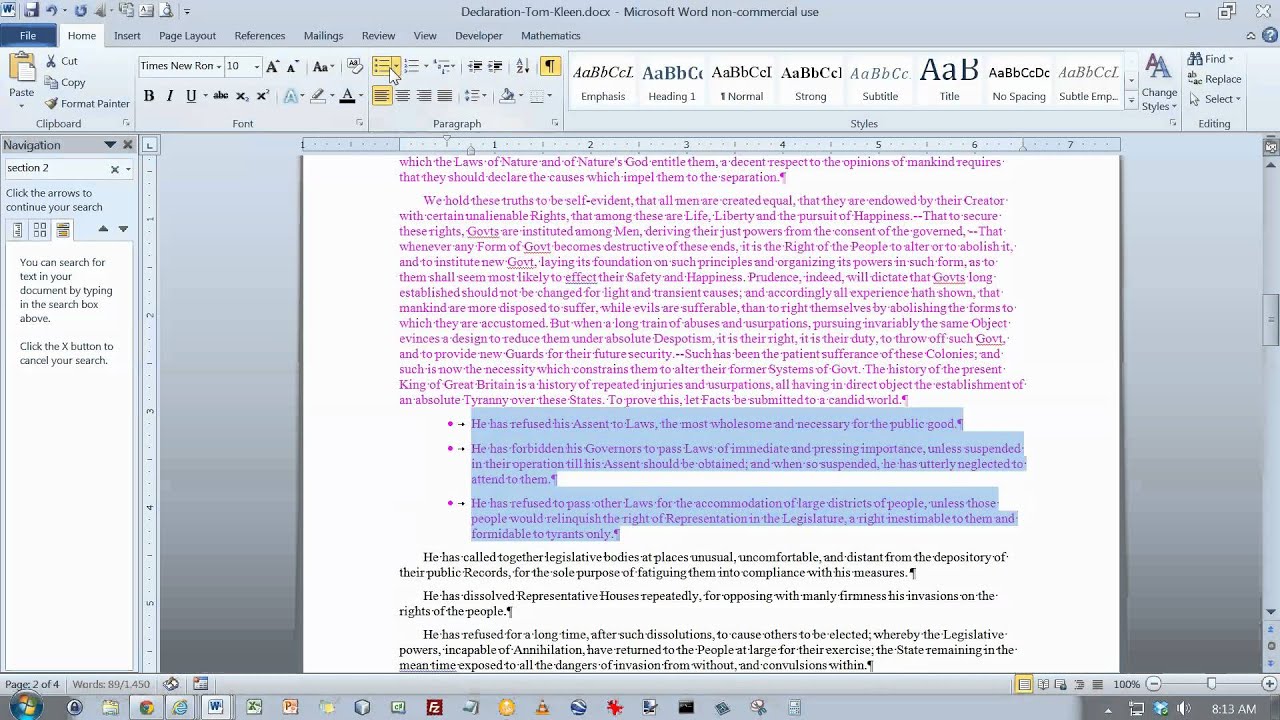Viewport: 1280px width, 720px height.
Task: Shrink font size with the small A
Action: [292, 66]
